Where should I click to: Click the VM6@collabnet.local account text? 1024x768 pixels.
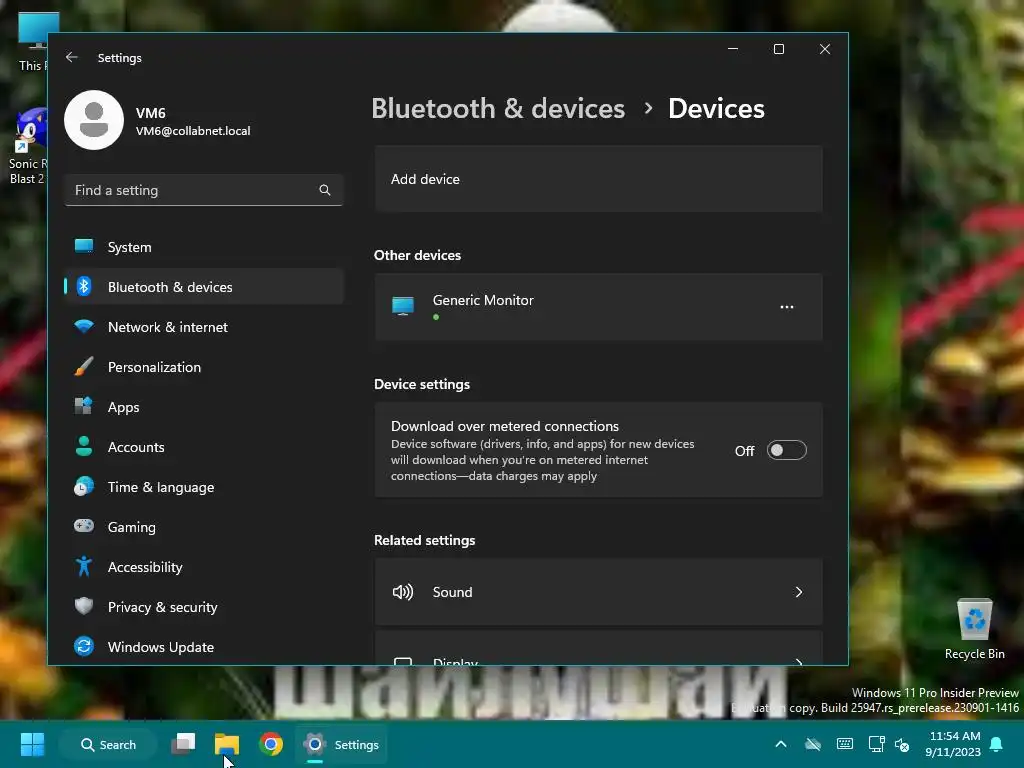[x=193, y=131]
